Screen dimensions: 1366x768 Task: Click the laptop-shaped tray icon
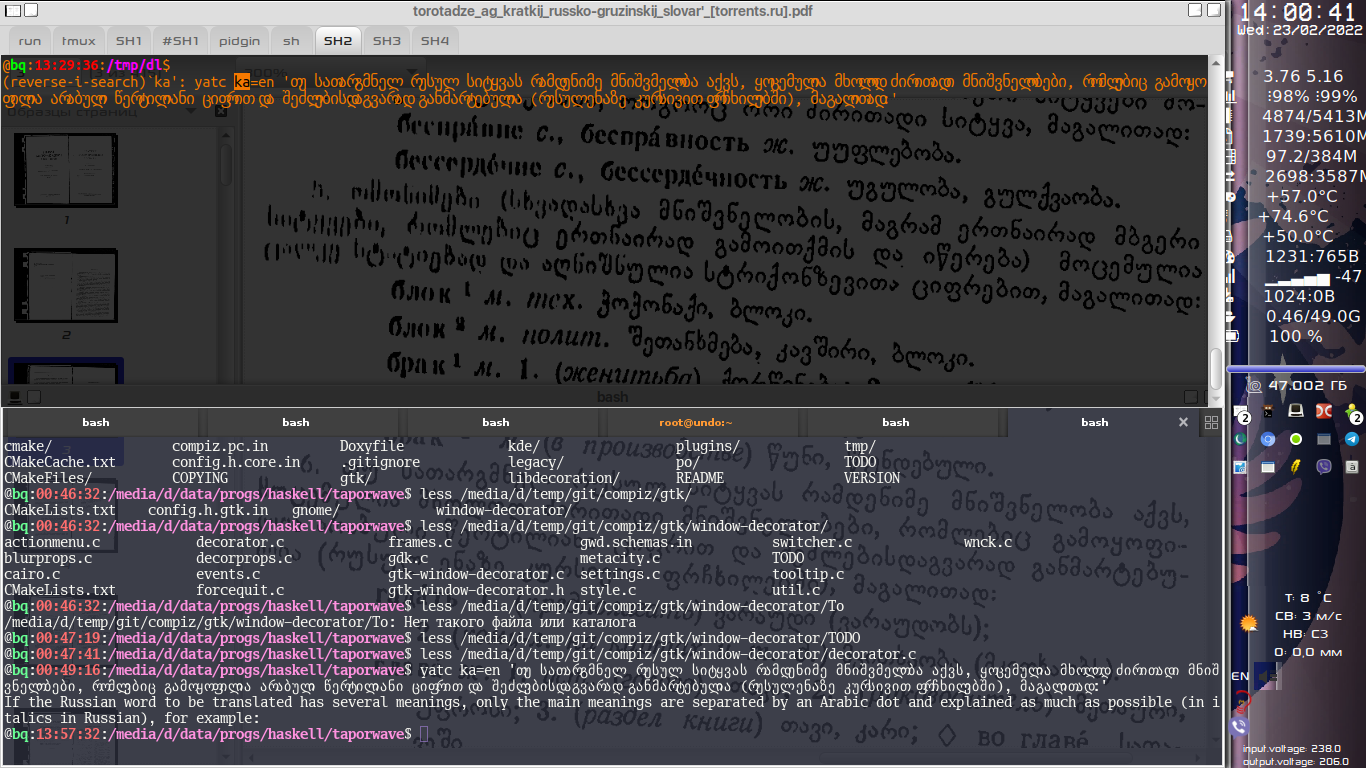[x=1295, y=411]
